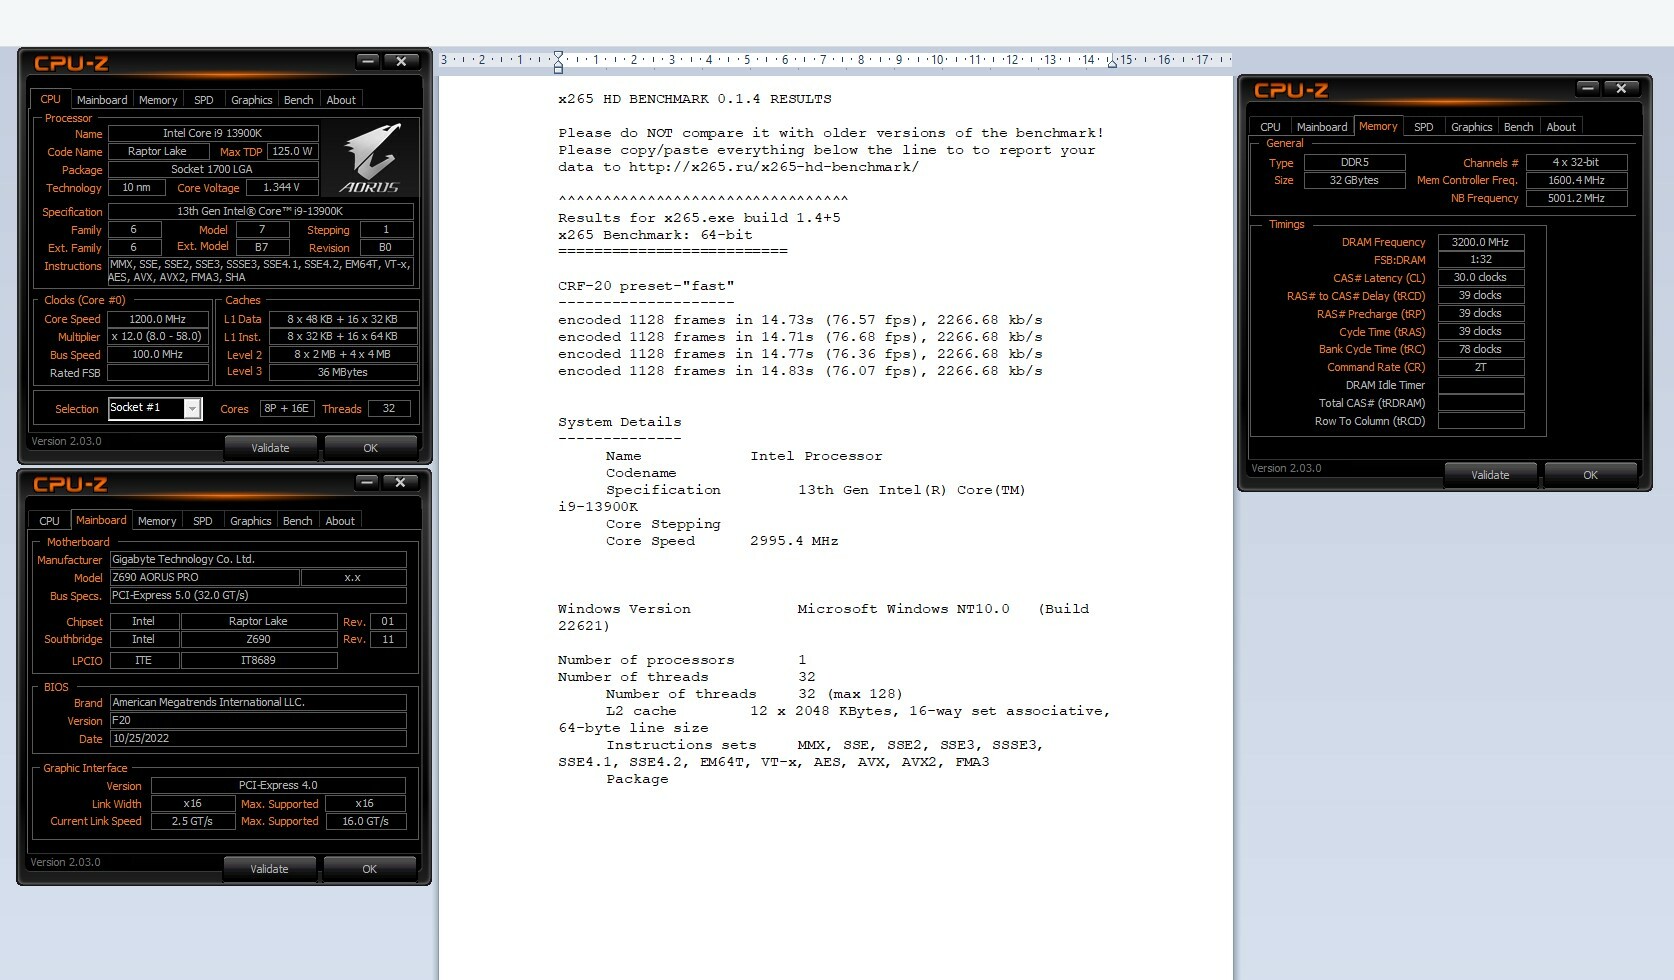Click the Current Link Speed 2.5 GT/s value
Image resolution: width=1674 pixels, height=980 pixels.
click(x=192, y=821)
